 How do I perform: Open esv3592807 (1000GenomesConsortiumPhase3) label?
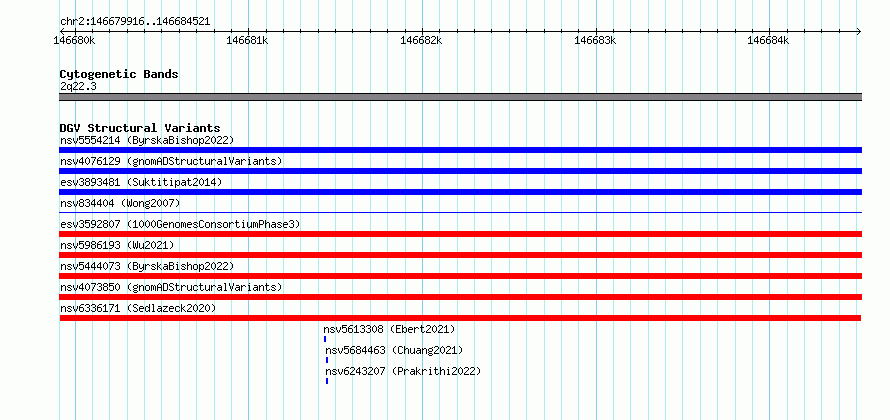coord(180,224)
